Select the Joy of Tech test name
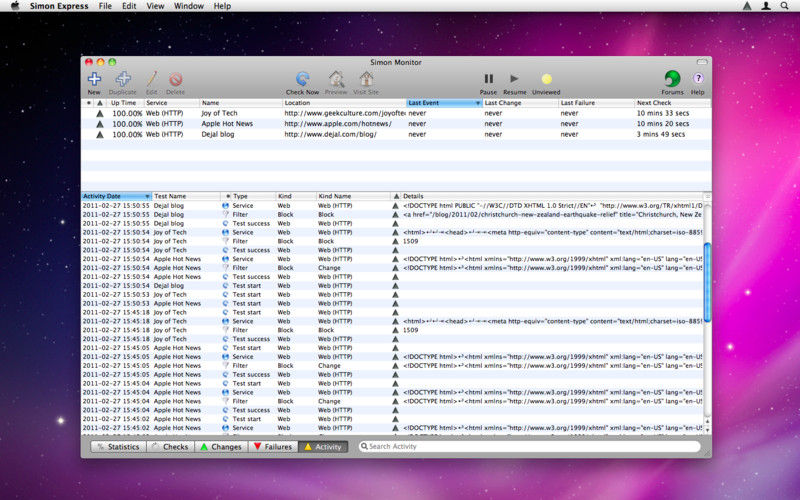This screenshot has width=800, height=500. pos(219,113)
